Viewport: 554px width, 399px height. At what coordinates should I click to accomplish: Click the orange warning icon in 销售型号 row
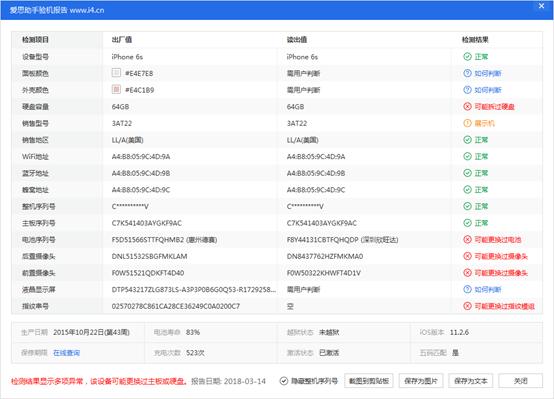point(467,123)
